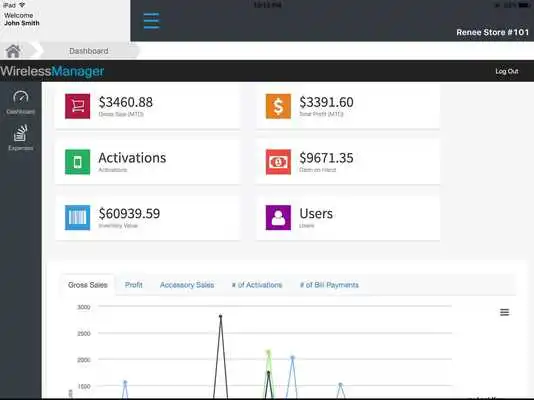
Task: Click the purple Users person icon
Action: tap(278, 218)
